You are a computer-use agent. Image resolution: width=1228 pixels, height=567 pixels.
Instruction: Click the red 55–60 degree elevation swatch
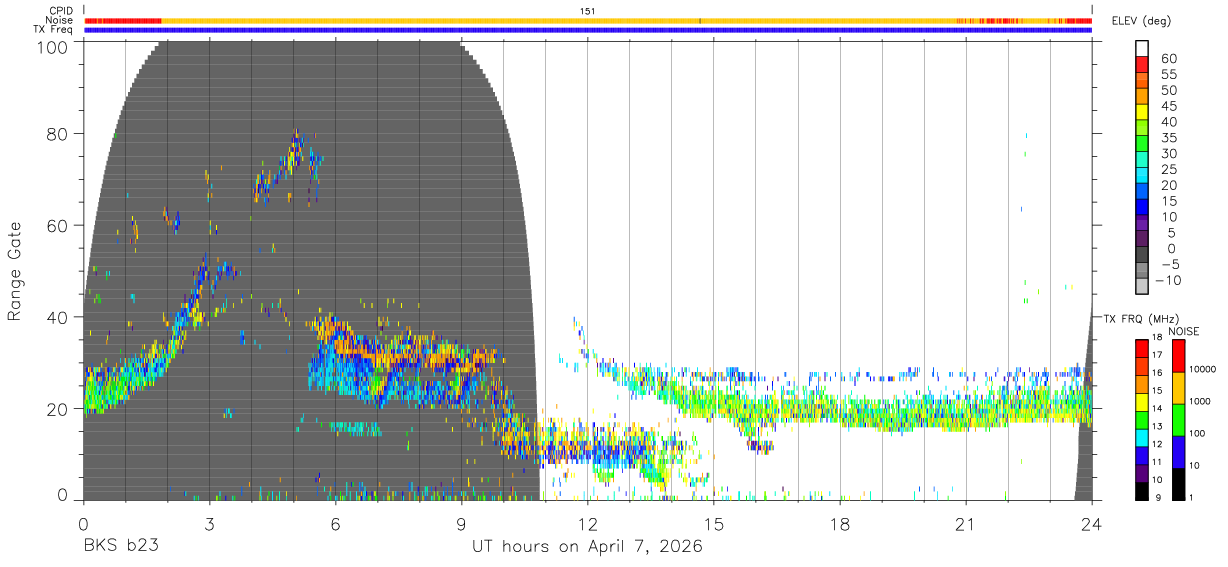[x=1142, y=64]
